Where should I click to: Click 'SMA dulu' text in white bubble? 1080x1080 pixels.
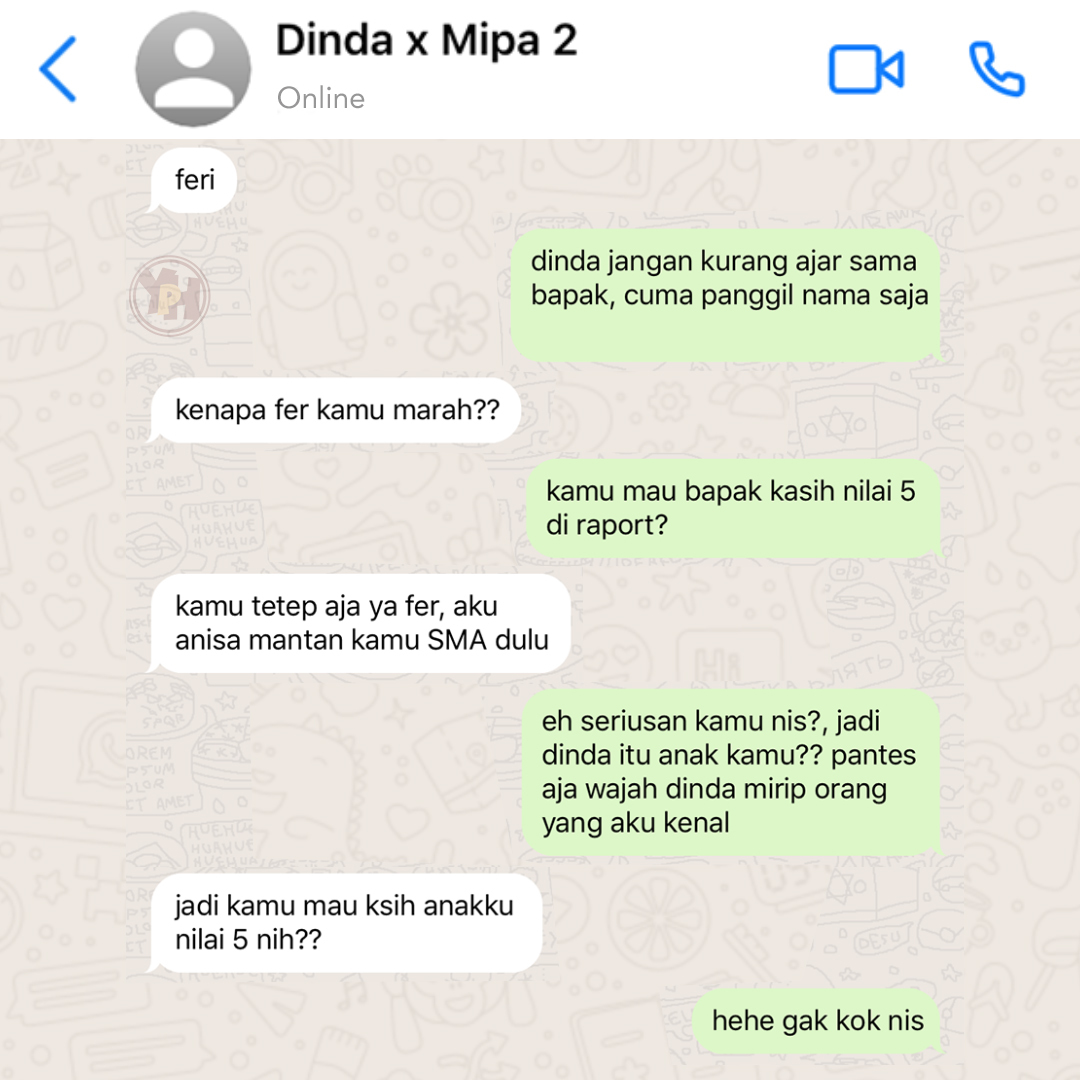click(x=488, y=640)
